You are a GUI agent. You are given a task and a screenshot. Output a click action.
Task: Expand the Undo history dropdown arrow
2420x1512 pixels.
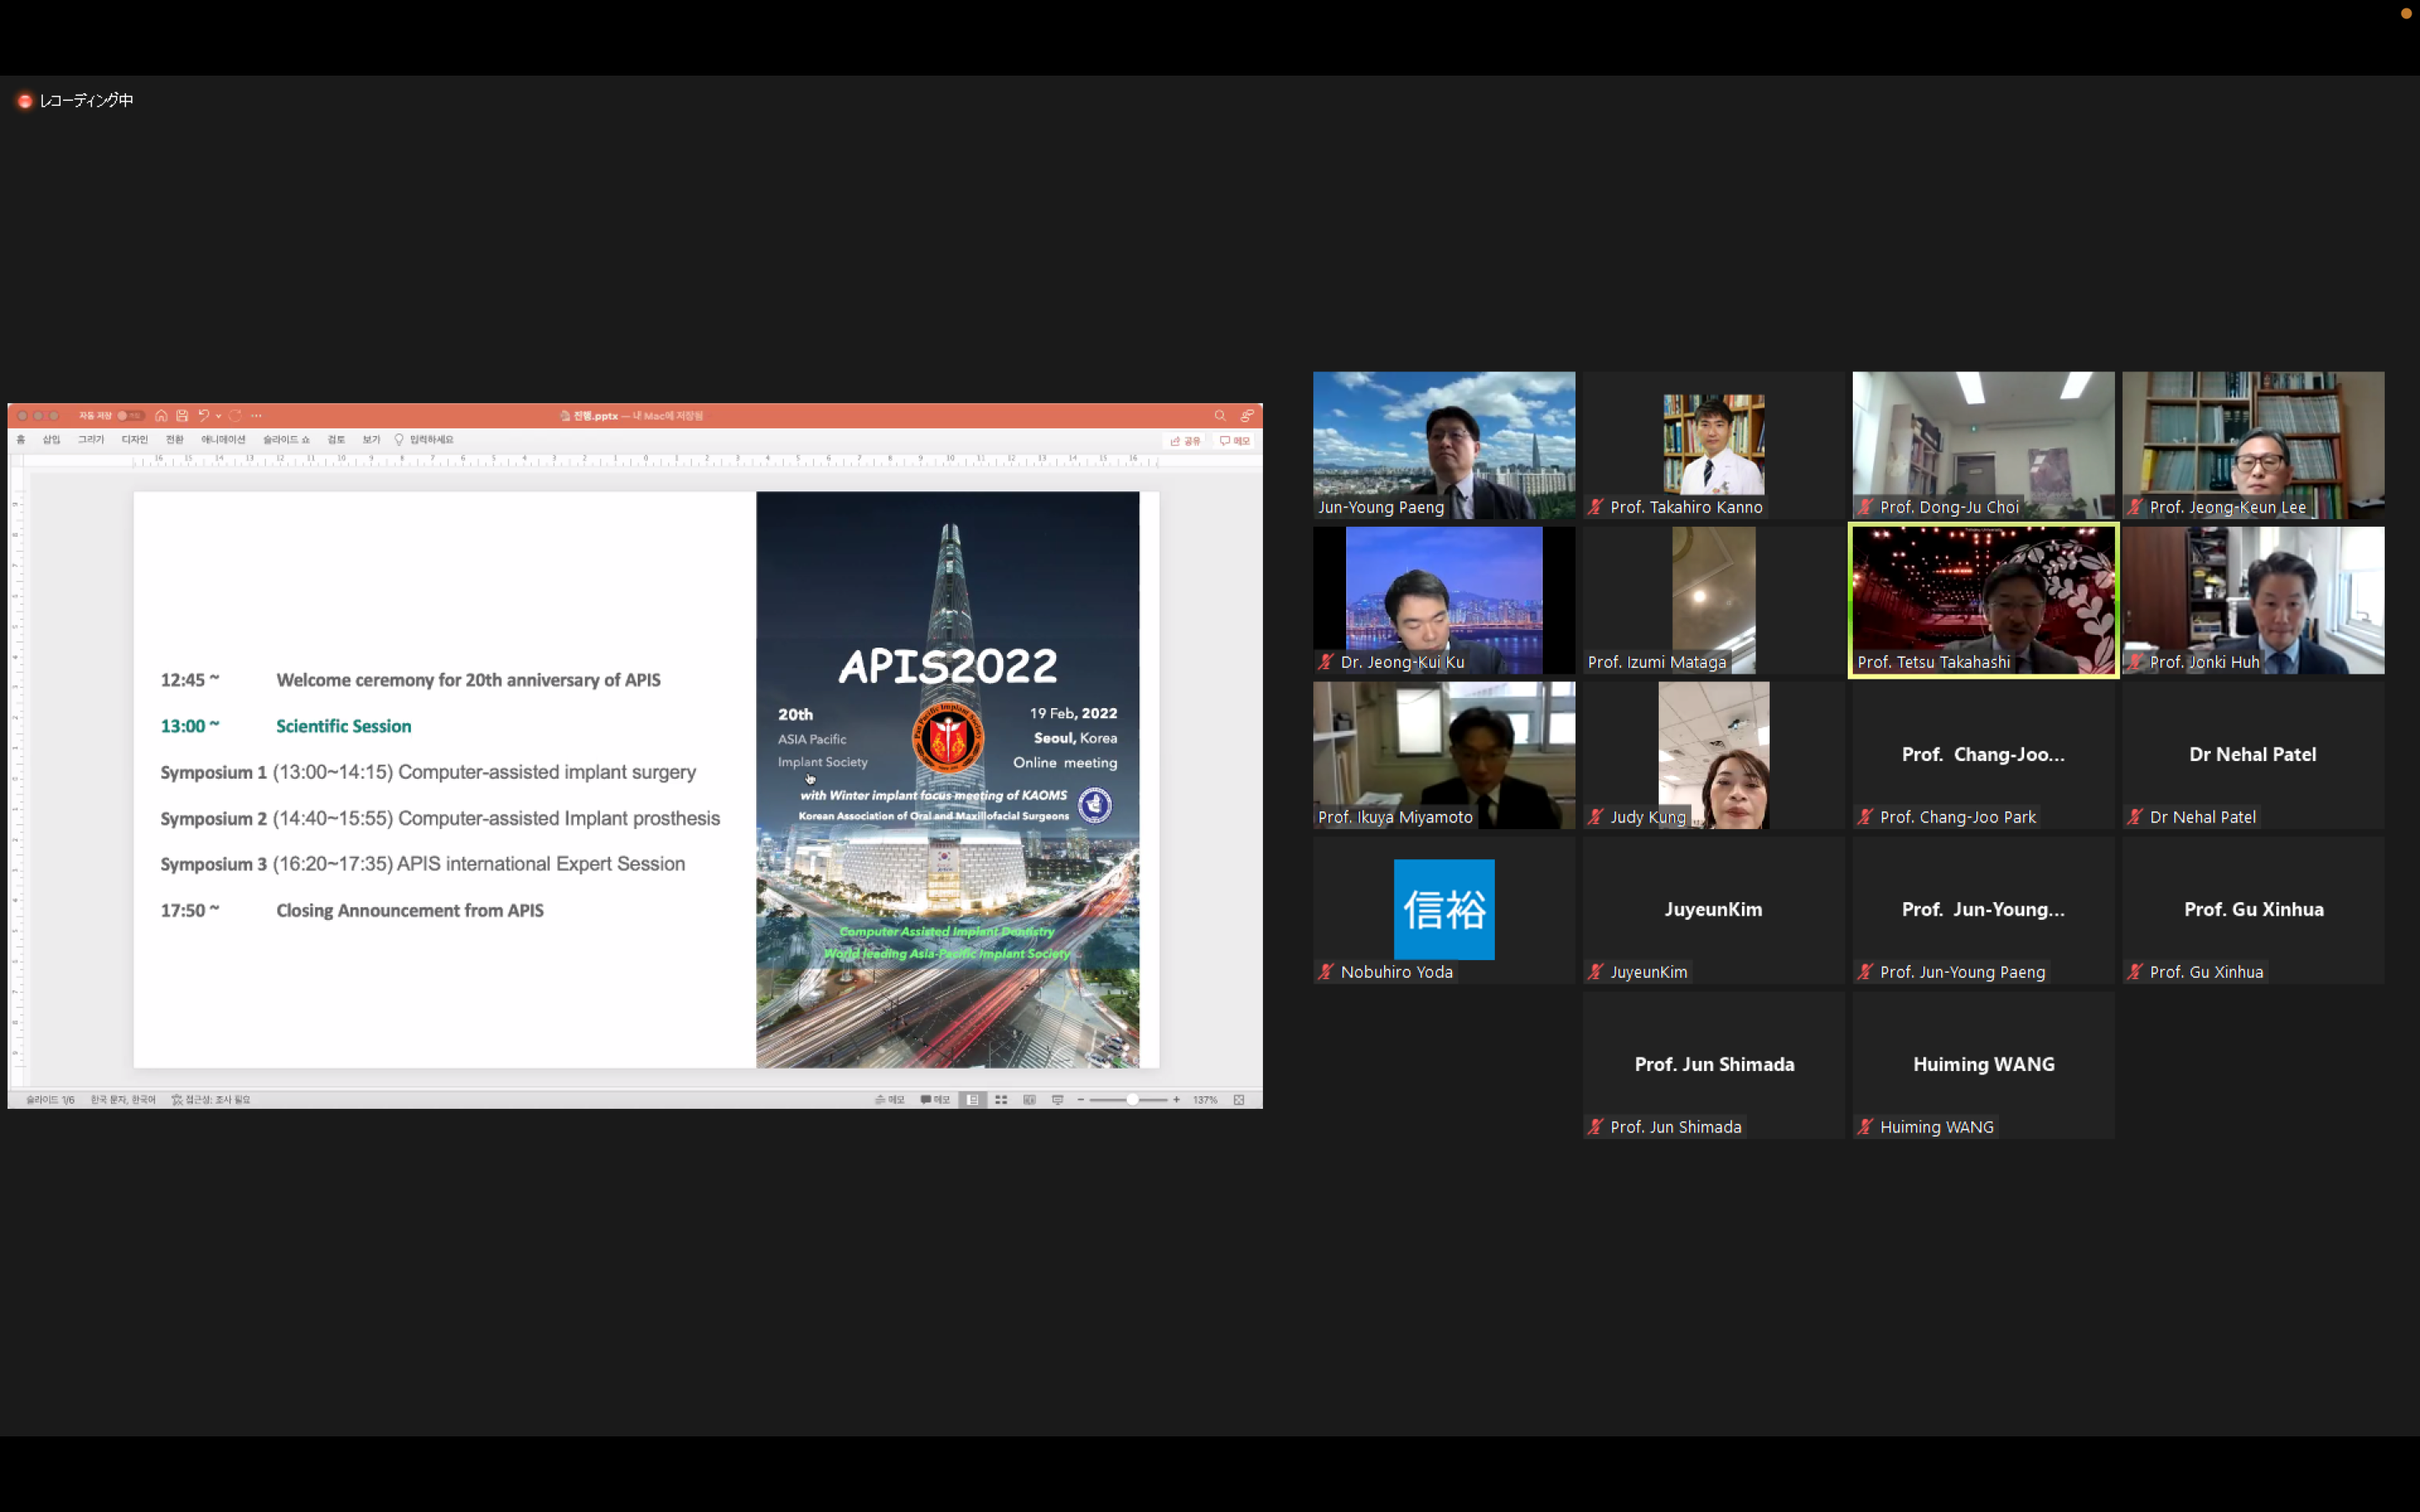218,416
